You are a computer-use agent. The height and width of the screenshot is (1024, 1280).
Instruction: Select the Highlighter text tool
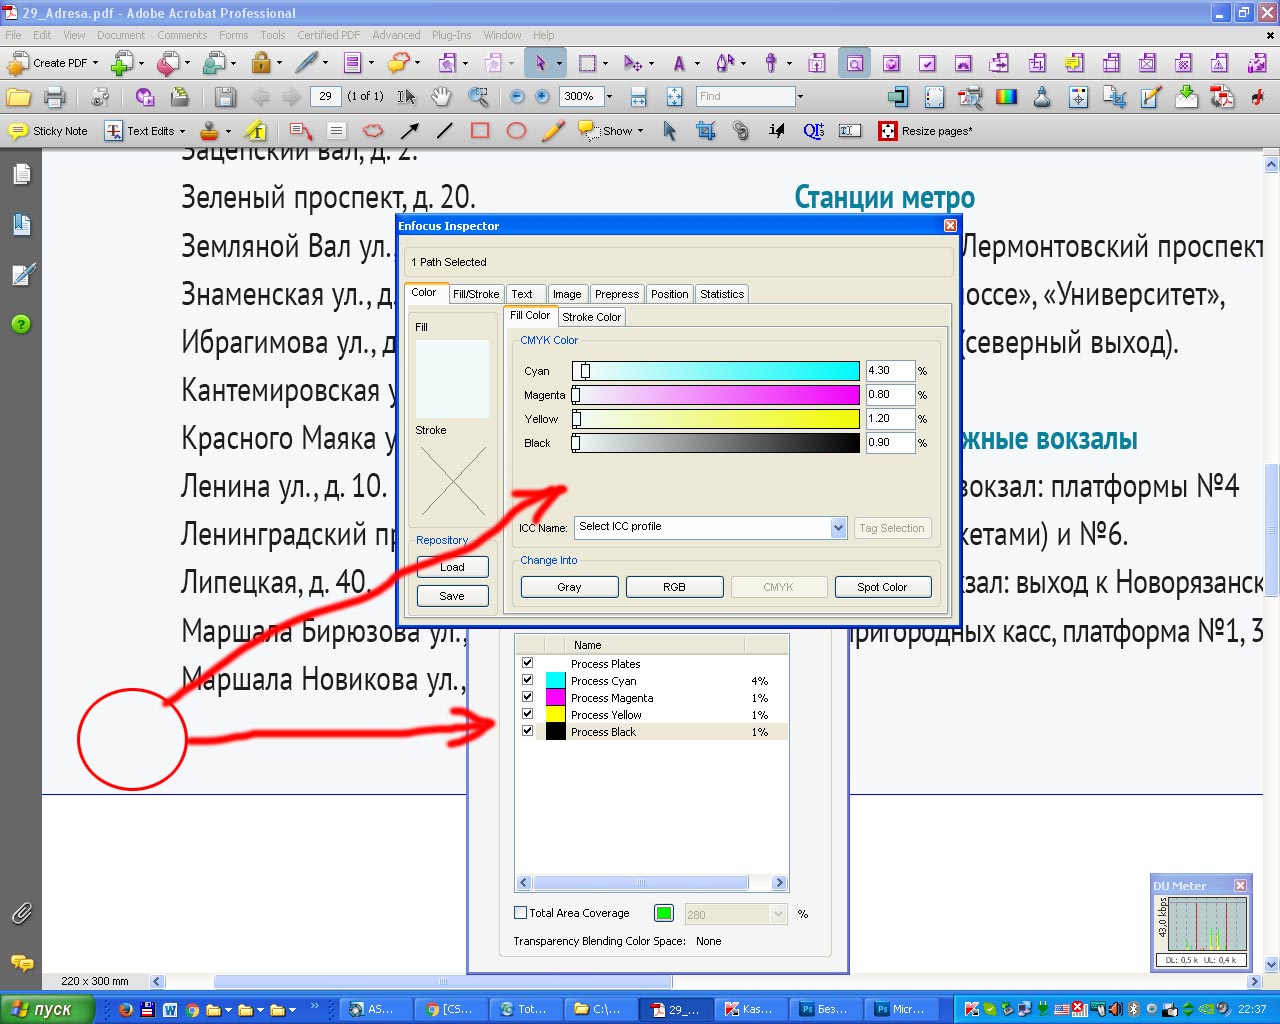click(x=256, y=131)
